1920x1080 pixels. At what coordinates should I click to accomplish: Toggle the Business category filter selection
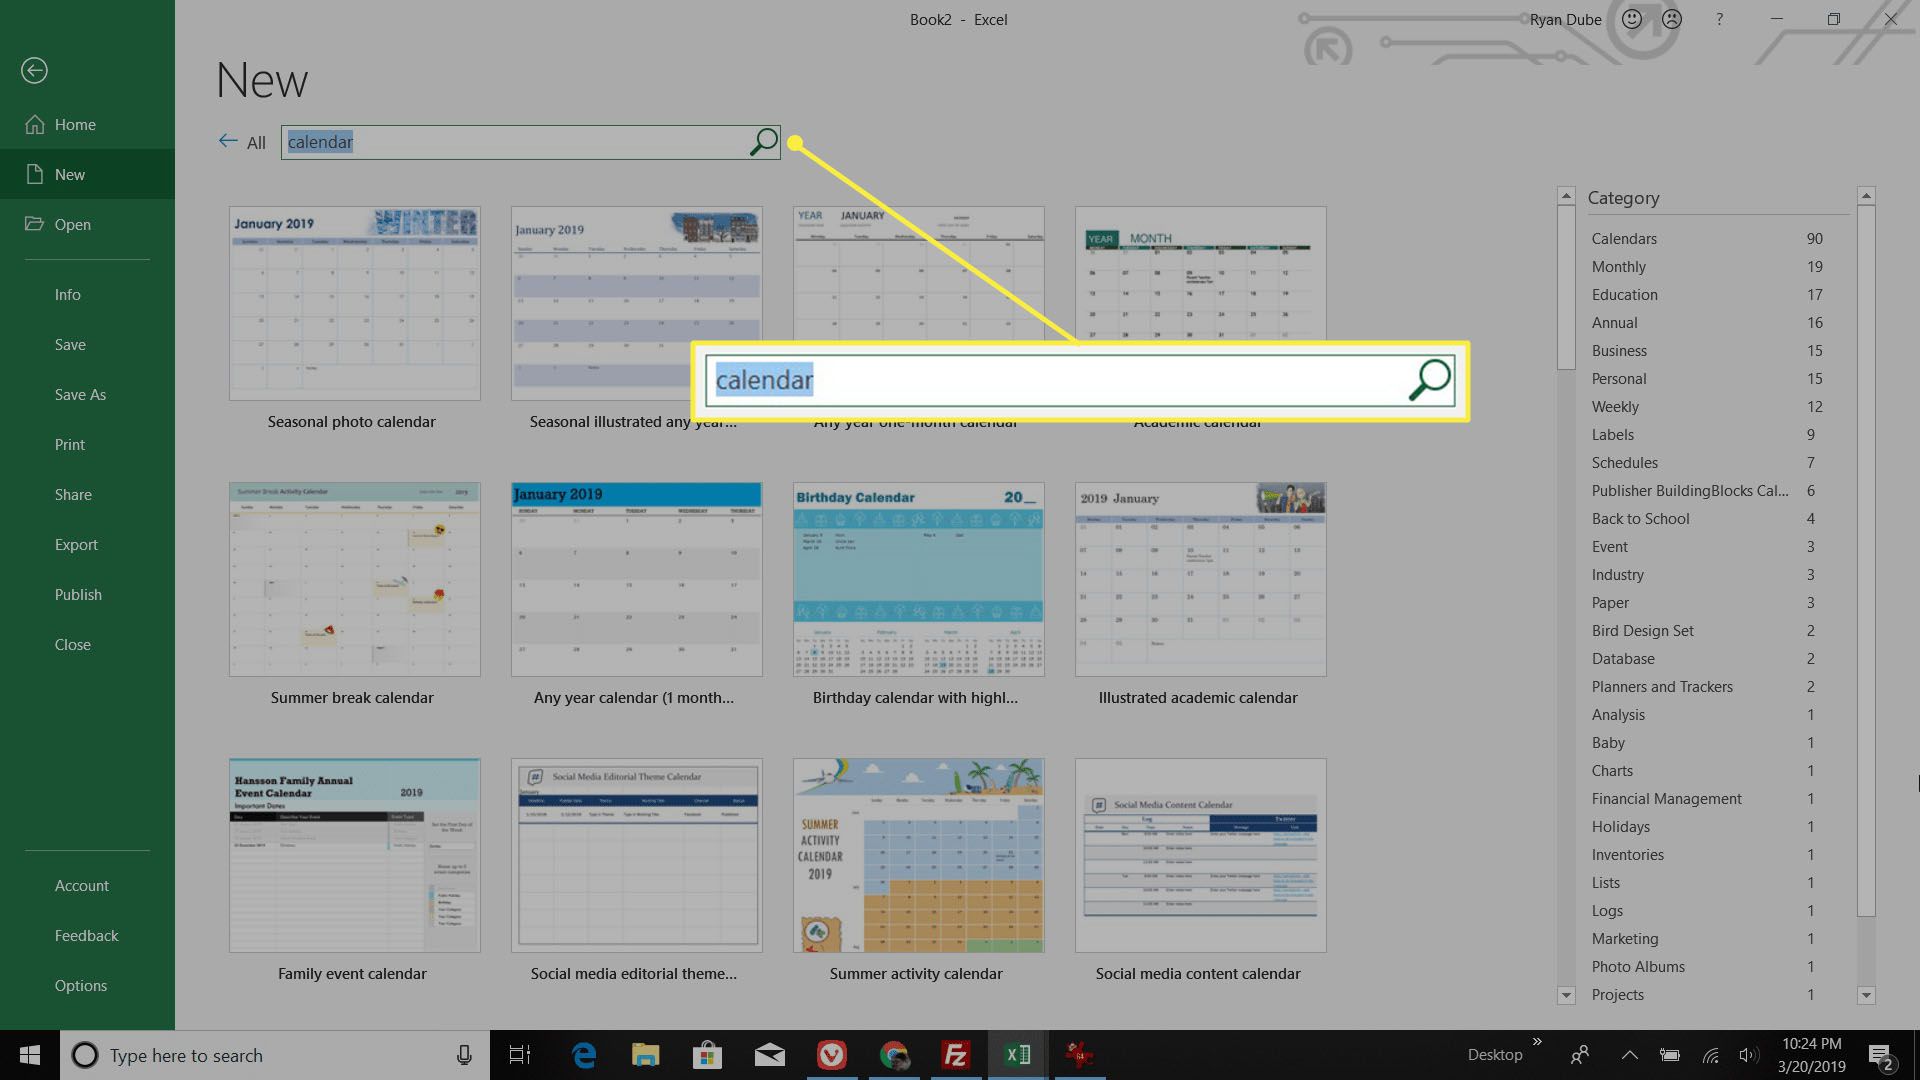(1619, 351)
